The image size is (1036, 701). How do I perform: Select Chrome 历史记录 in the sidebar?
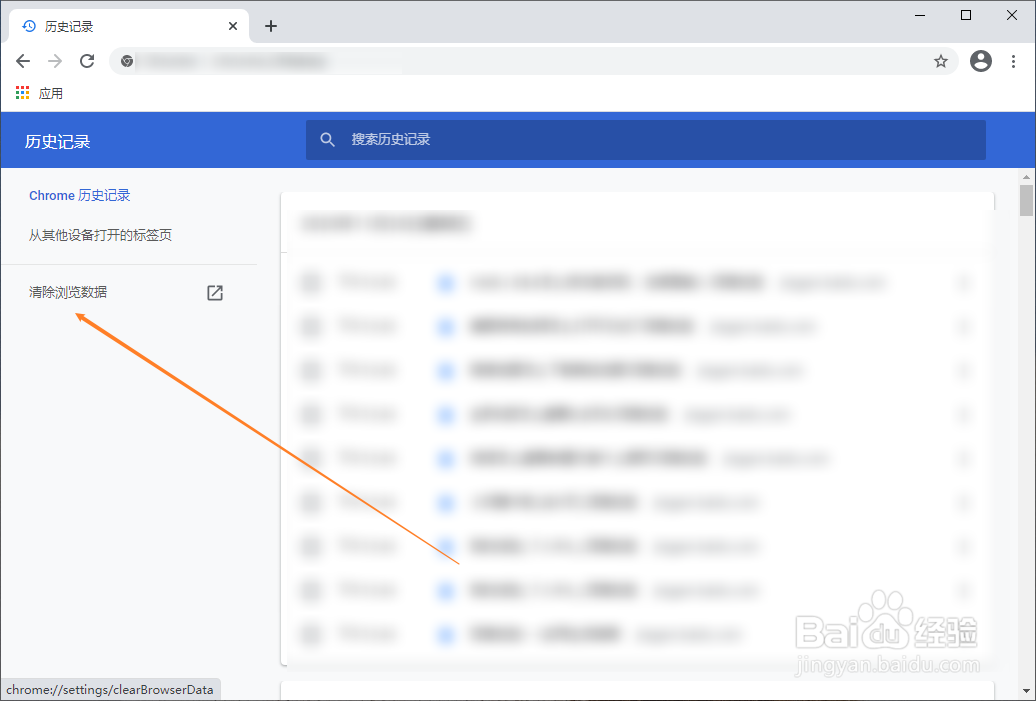click(79, 196)
